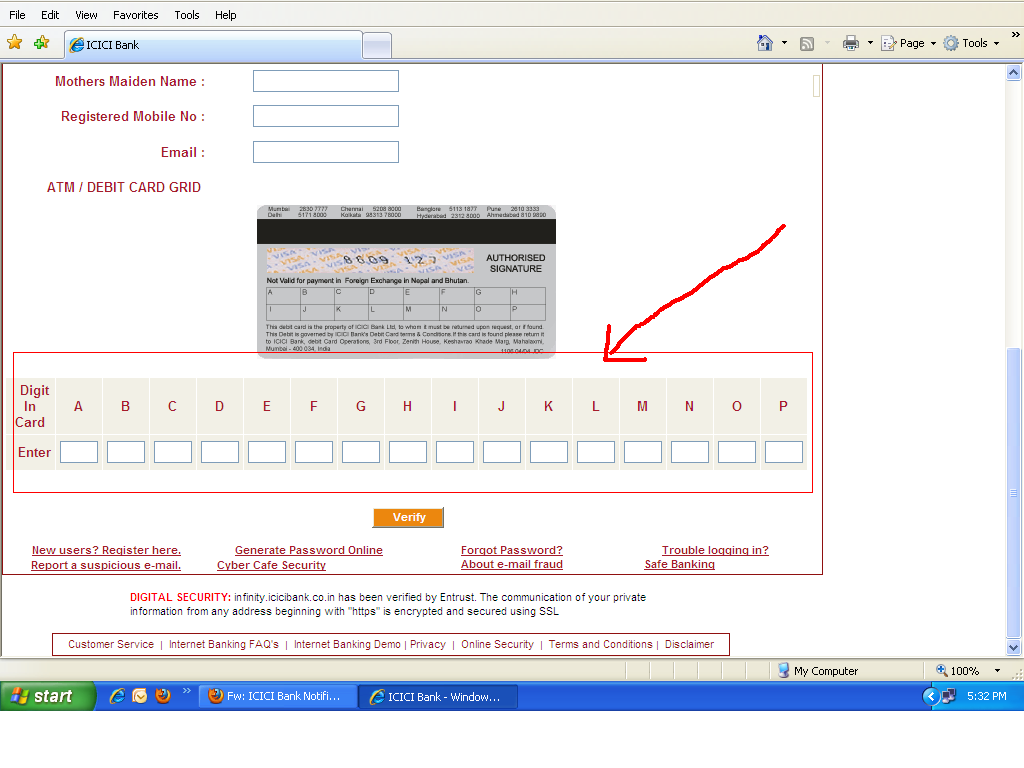Click the Registered Mobile No field
The width and height of the screenshot is (1024, 768).
[326, 116]
